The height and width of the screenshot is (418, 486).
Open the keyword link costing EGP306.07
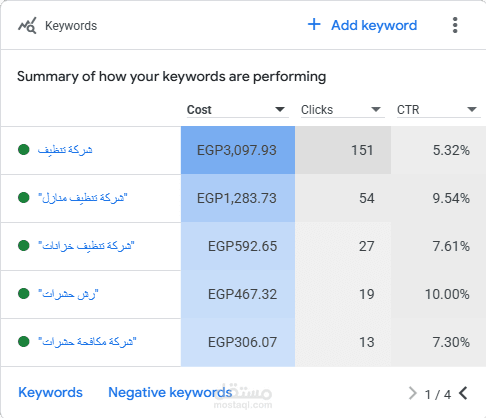[87, 342]
